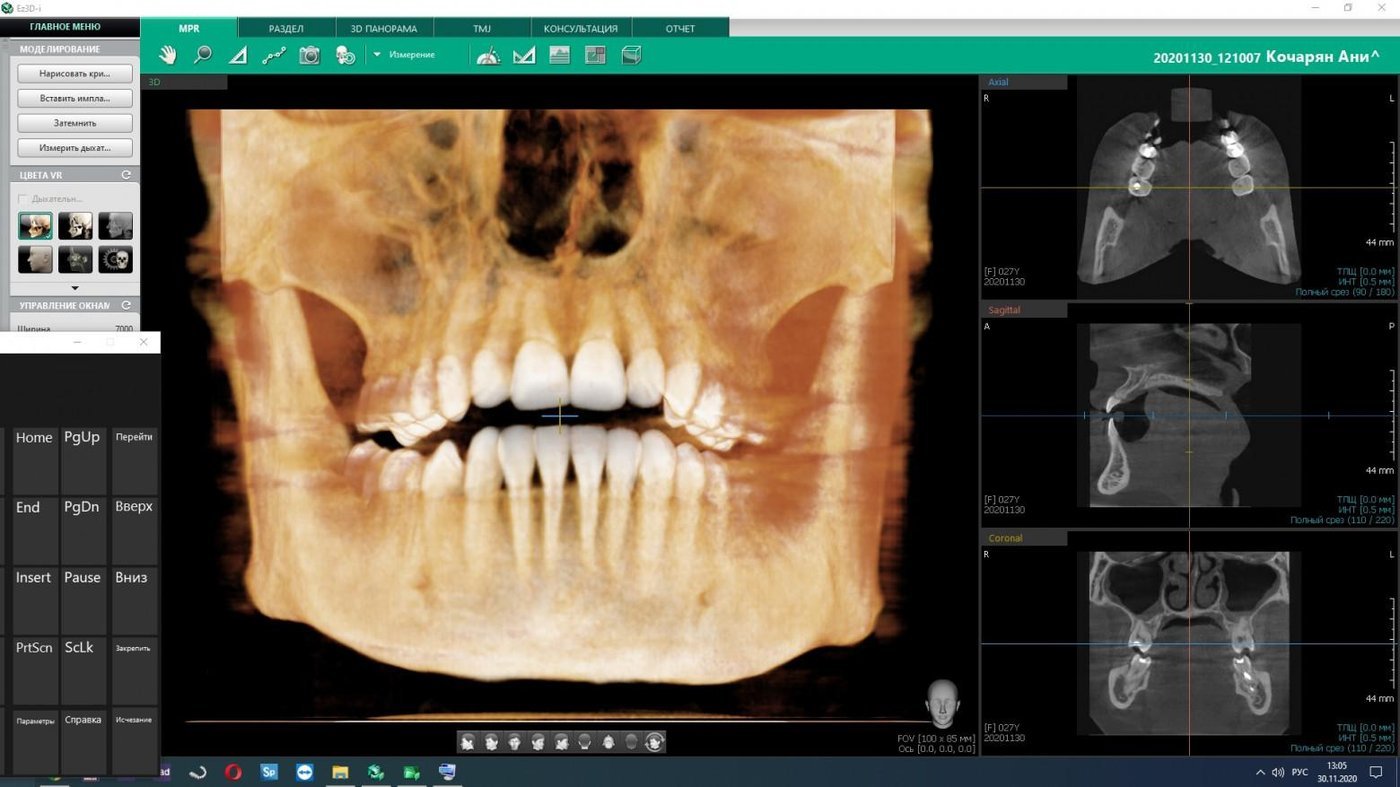
Task: Click the Затемнить button
Action: click(x=75, y=123)
